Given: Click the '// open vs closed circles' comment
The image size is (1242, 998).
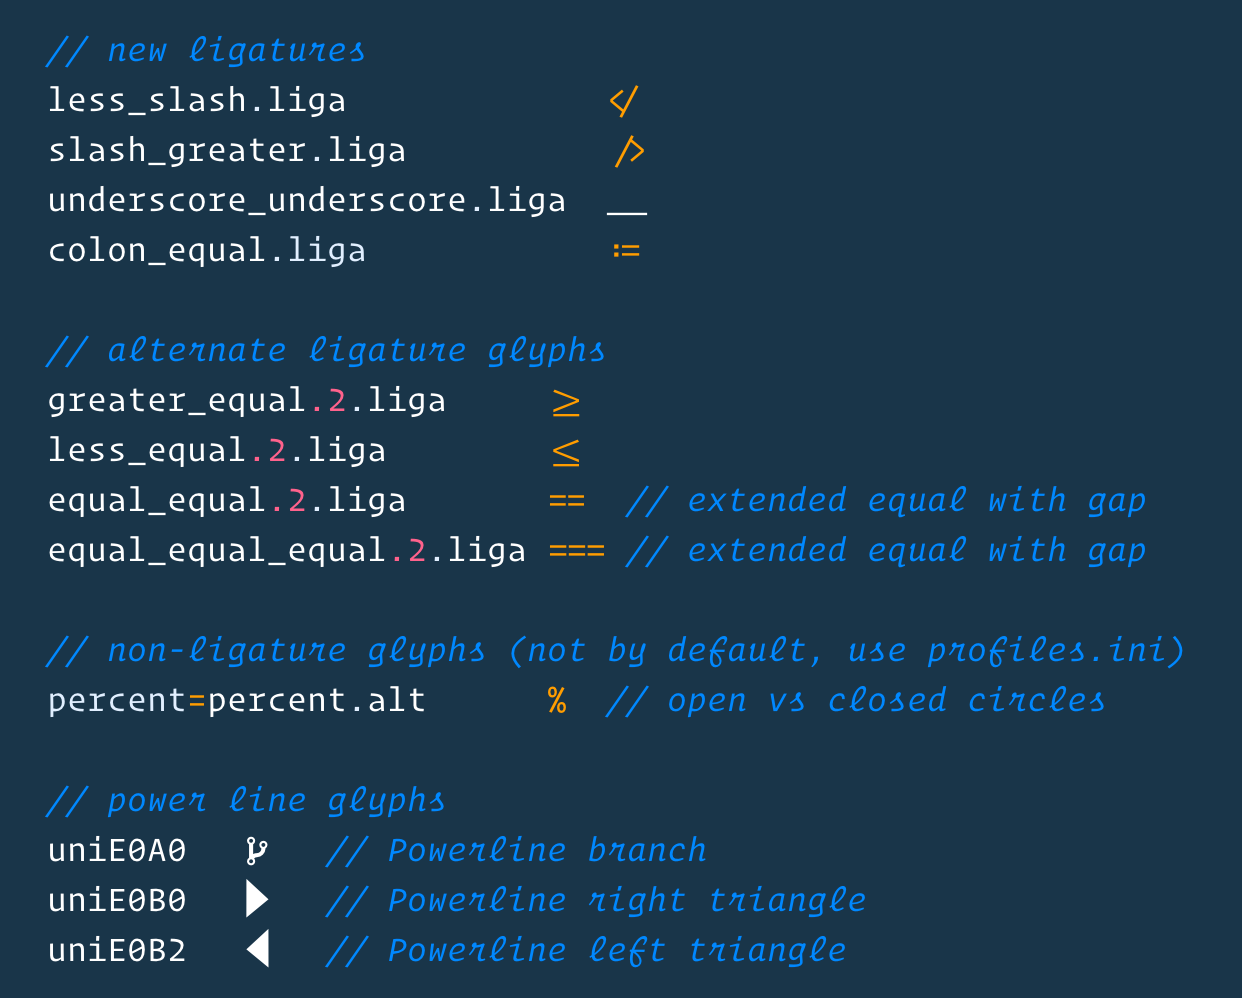Looking at the screenshot, I should click(856, 700).
